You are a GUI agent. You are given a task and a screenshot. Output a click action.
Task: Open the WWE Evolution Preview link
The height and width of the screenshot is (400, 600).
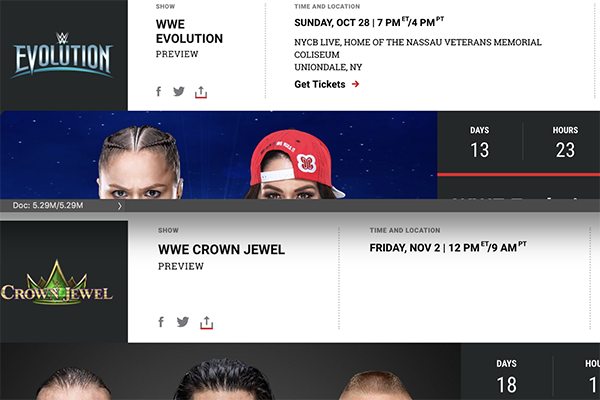[x=177, y=54]
